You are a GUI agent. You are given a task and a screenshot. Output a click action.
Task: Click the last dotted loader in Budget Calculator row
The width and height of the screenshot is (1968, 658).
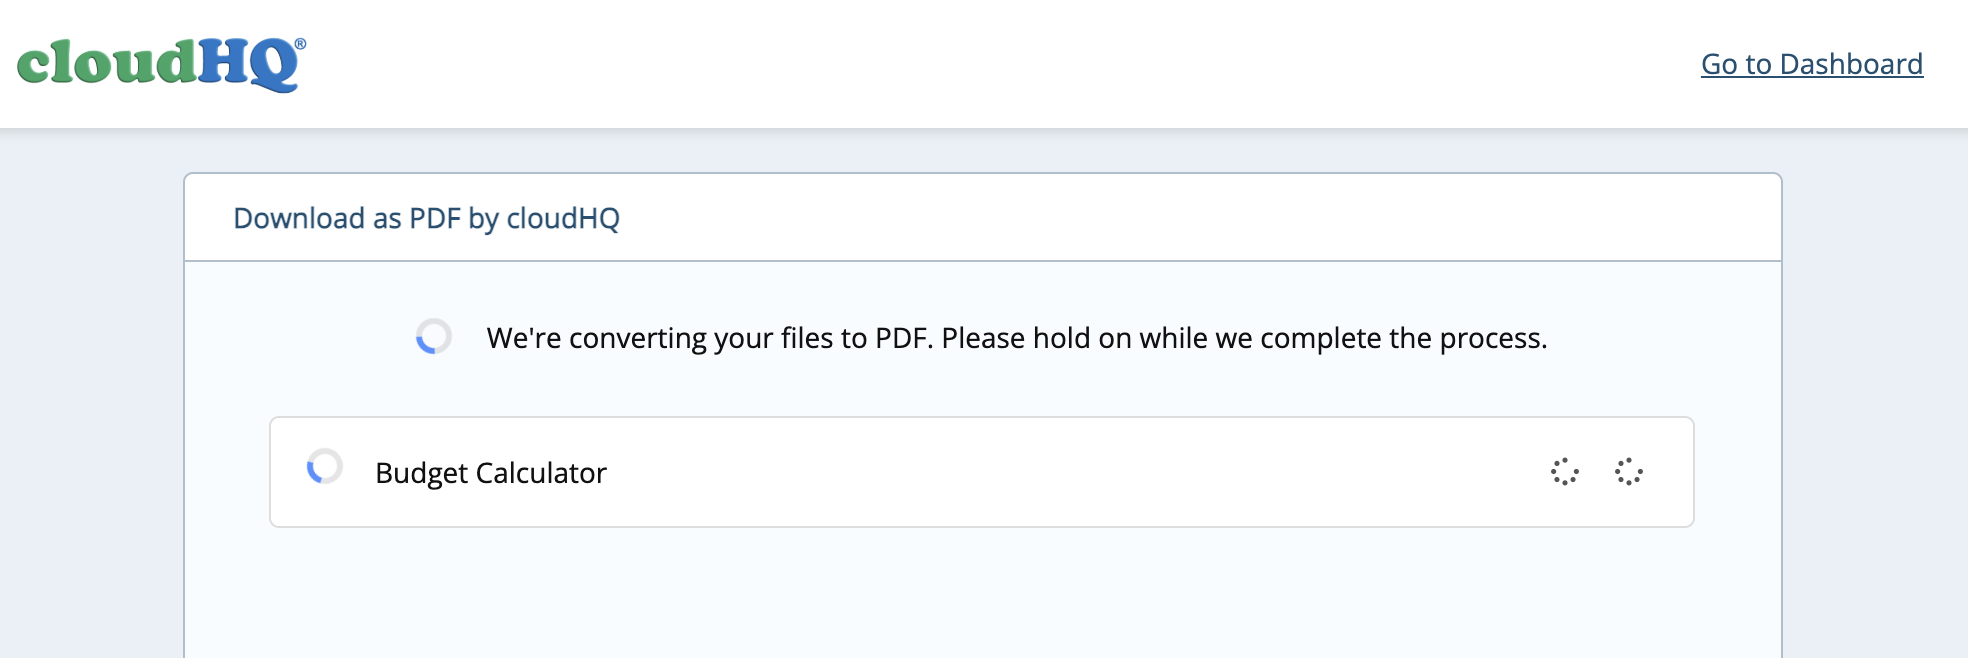point(1628,472)
